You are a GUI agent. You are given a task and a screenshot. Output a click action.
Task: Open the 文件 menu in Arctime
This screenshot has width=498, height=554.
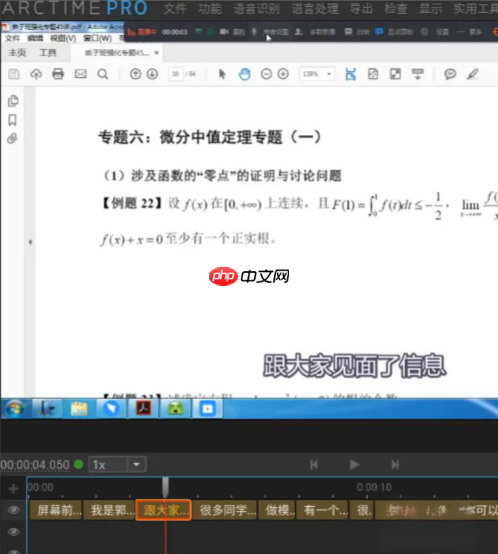175,8
